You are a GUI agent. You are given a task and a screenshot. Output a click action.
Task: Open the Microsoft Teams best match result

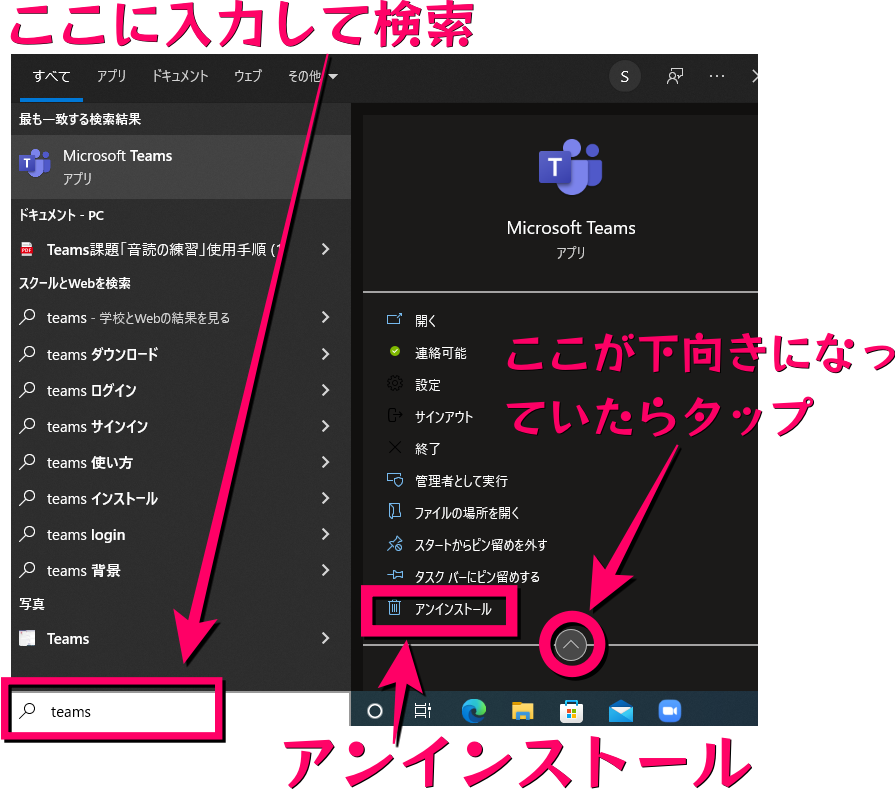click(181, 167)
